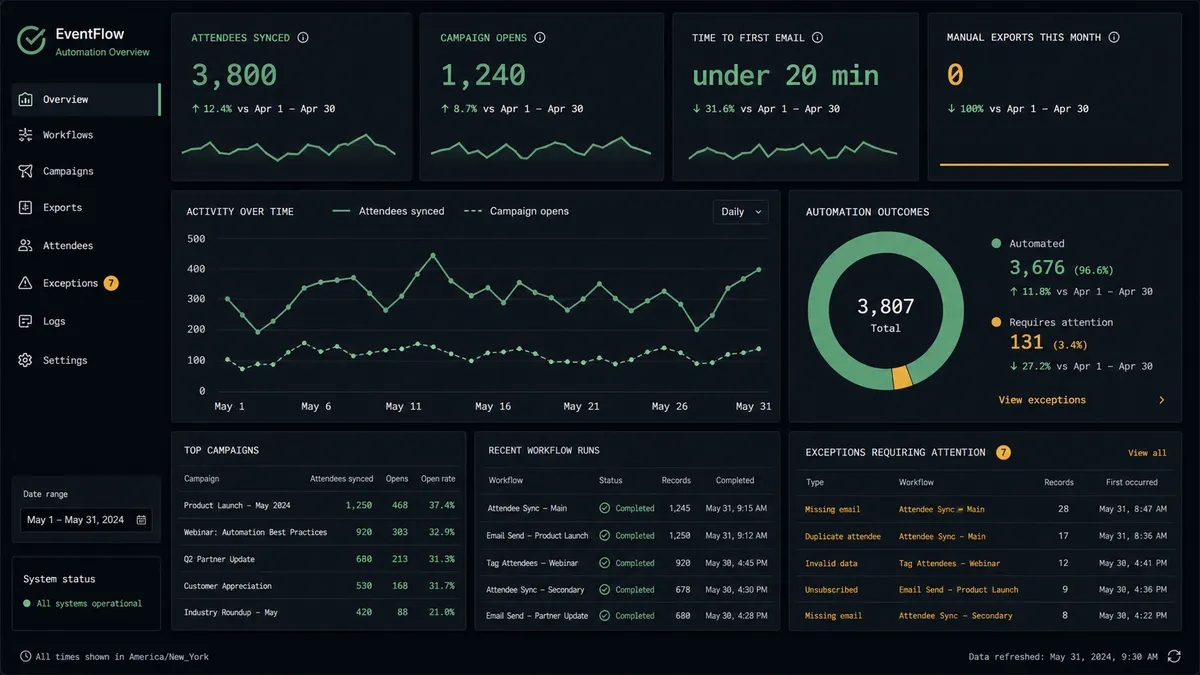Click the Exceptions warning triangle icon
1200x675 pixels.
(25, 283)
